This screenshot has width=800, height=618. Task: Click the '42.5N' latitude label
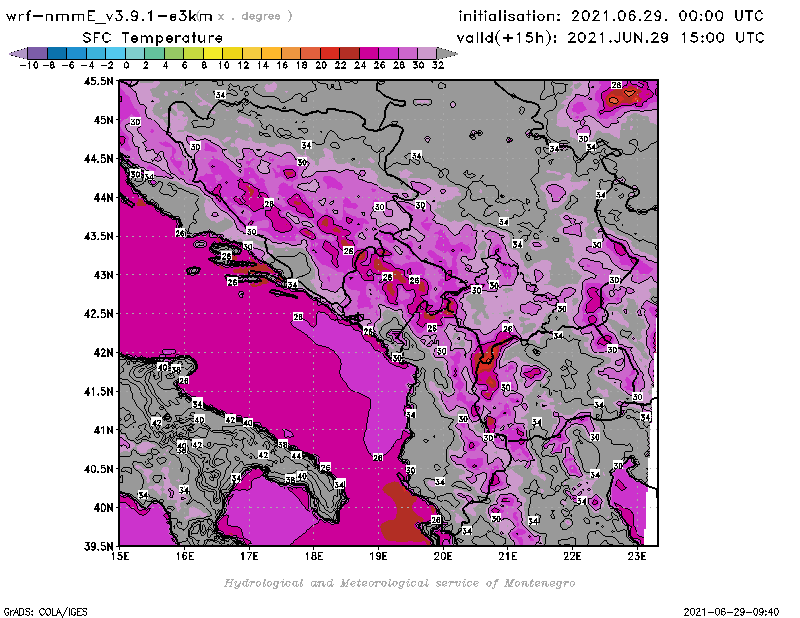pos(98,314)
